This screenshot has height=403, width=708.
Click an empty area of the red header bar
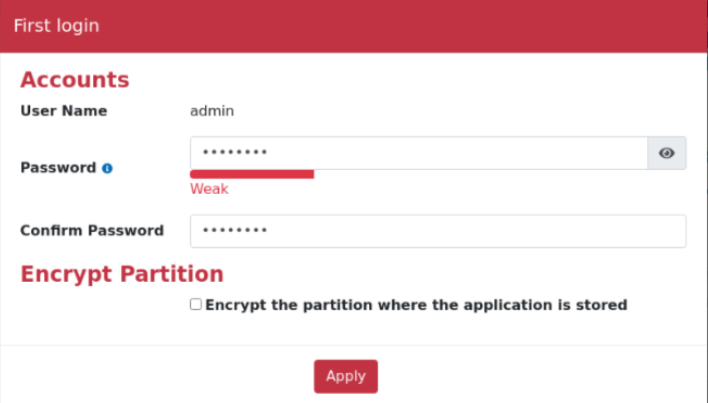pyautogui.click(x=406, y=26)
